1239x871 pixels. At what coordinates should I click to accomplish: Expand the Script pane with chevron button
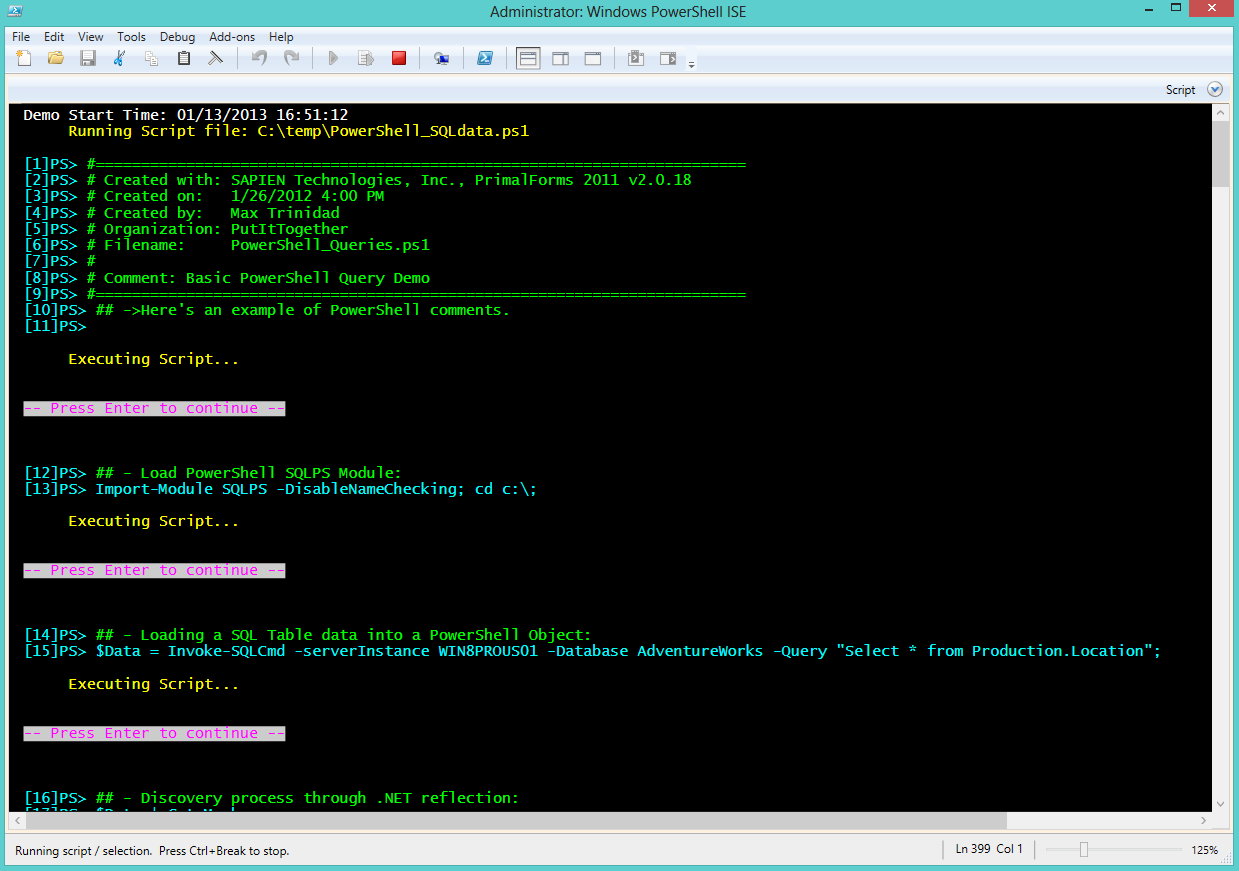[1215, 89]
